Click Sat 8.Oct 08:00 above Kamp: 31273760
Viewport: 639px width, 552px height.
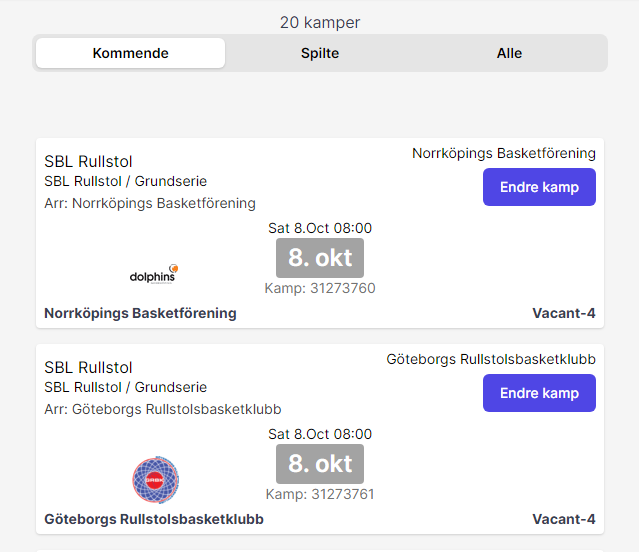(320, 228)
